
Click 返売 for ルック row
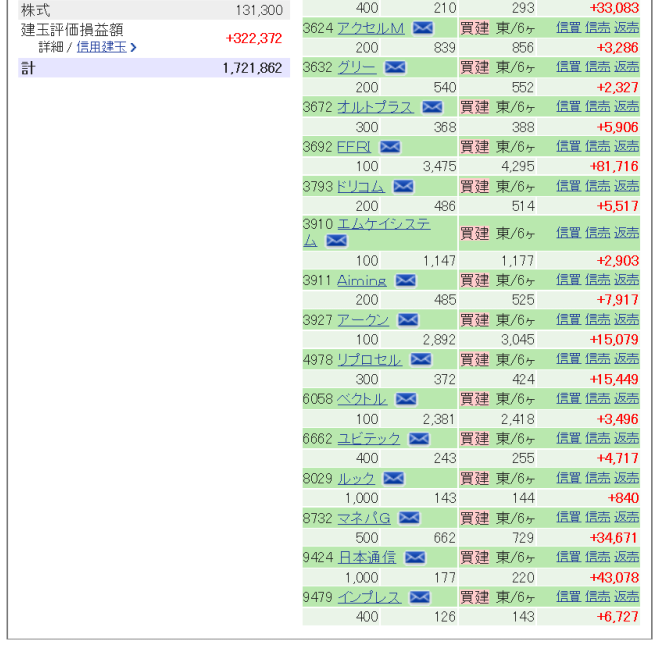click(x=626, y=478)
